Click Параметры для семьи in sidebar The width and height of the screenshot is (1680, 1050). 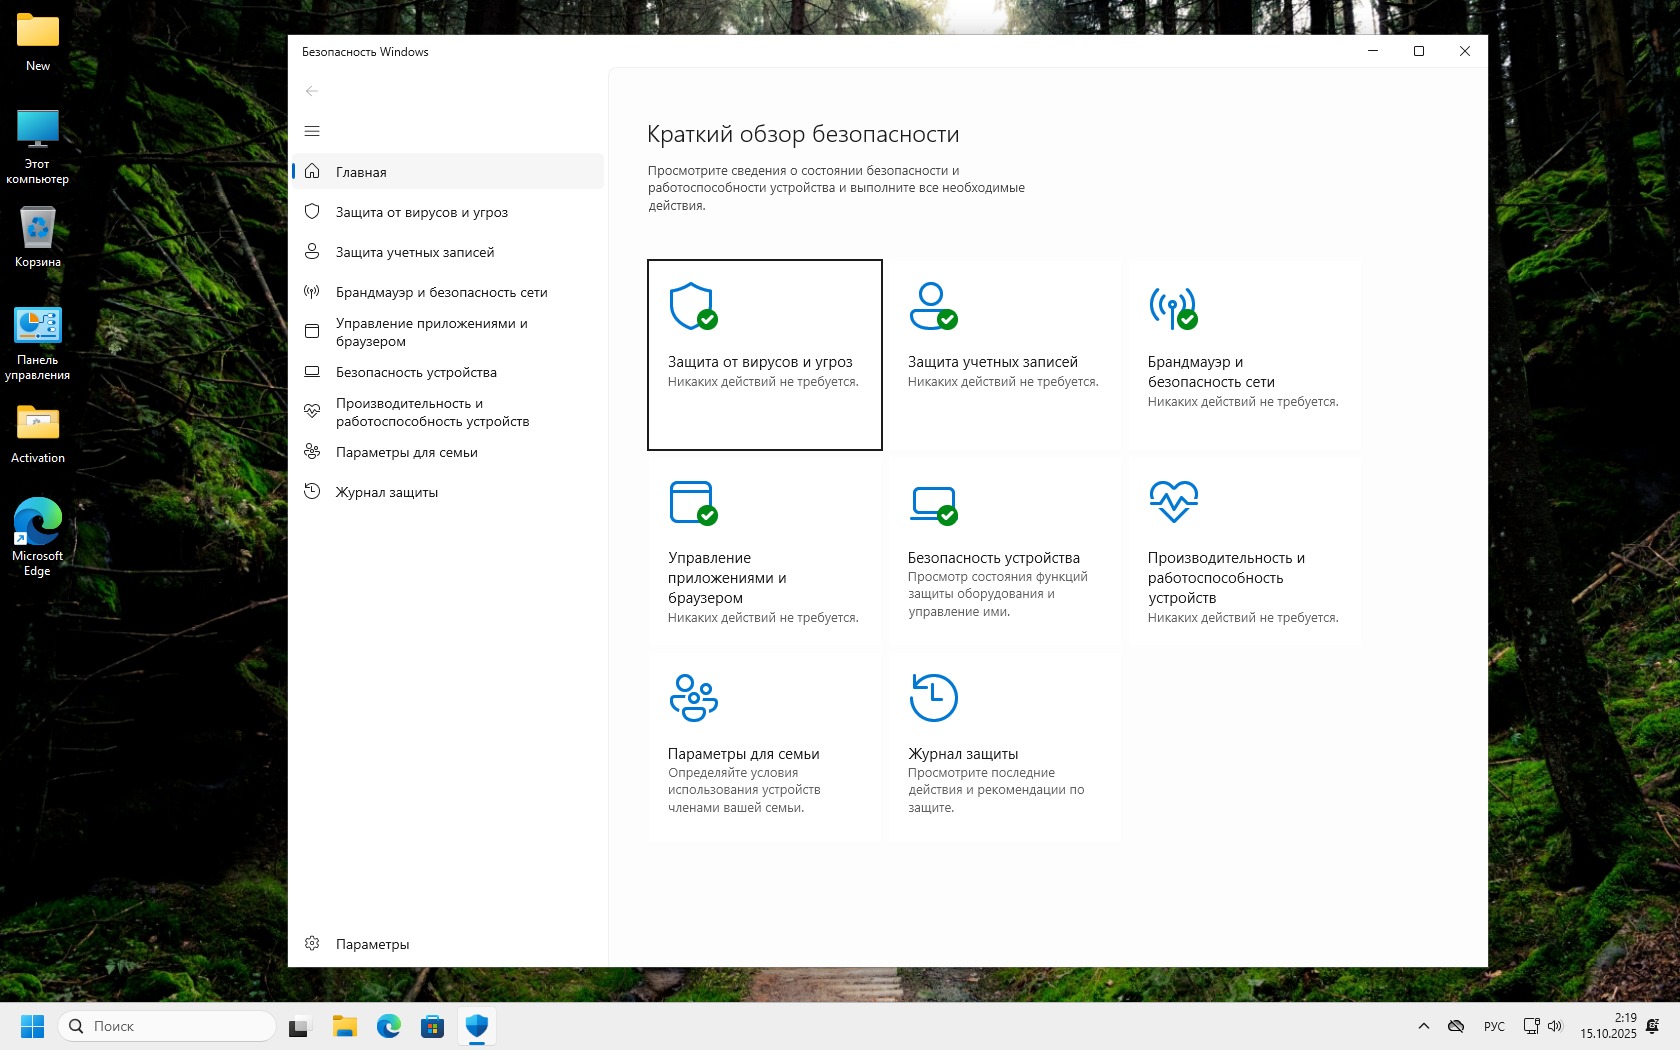click(406, 452)
